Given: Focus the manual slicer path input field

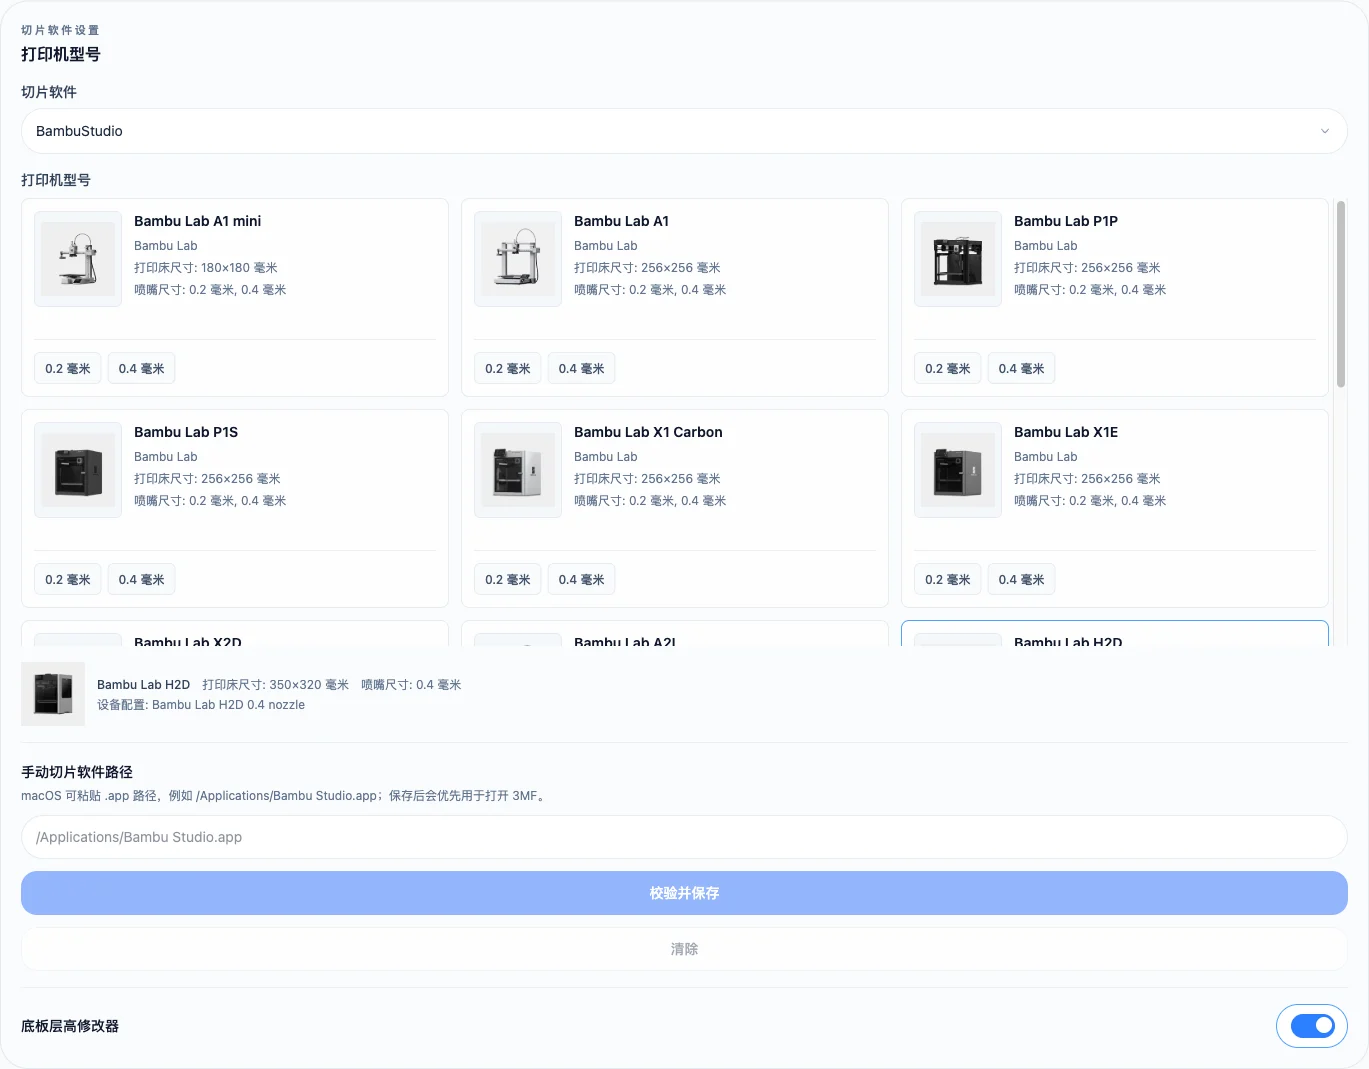Looking at the screenshot, I should [684, 837].
